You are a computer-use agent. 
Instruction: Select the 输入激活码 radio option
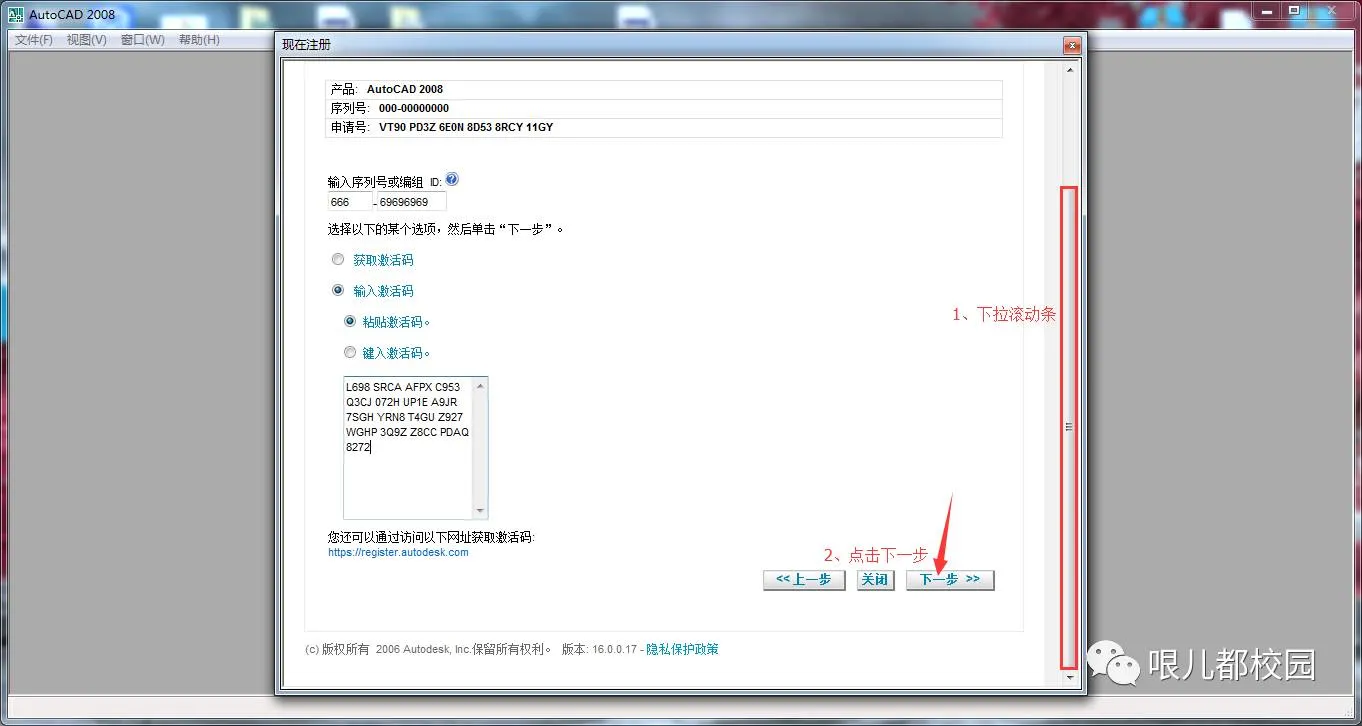pos(337,291)
